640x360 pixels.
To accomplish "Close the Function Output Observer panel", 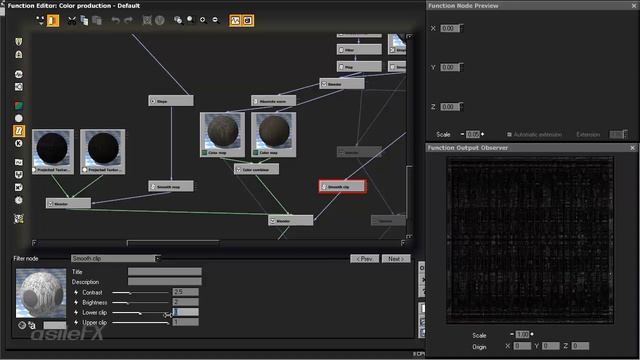I will pos(633,148).
